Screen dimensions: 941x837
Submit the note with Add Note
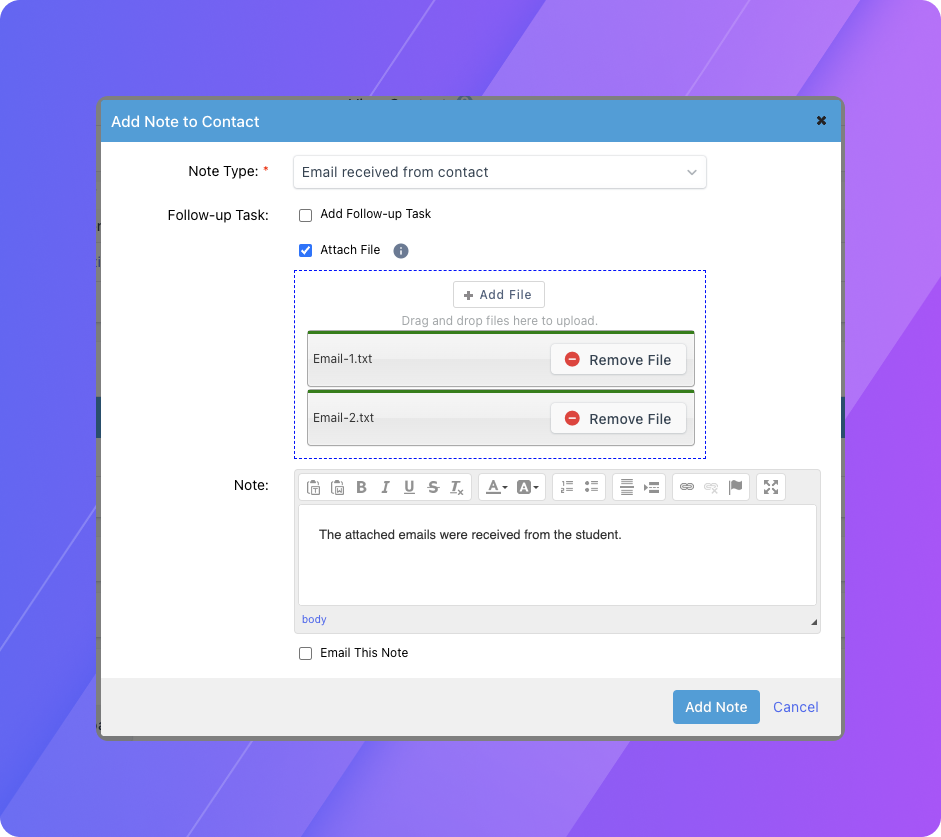716,707
